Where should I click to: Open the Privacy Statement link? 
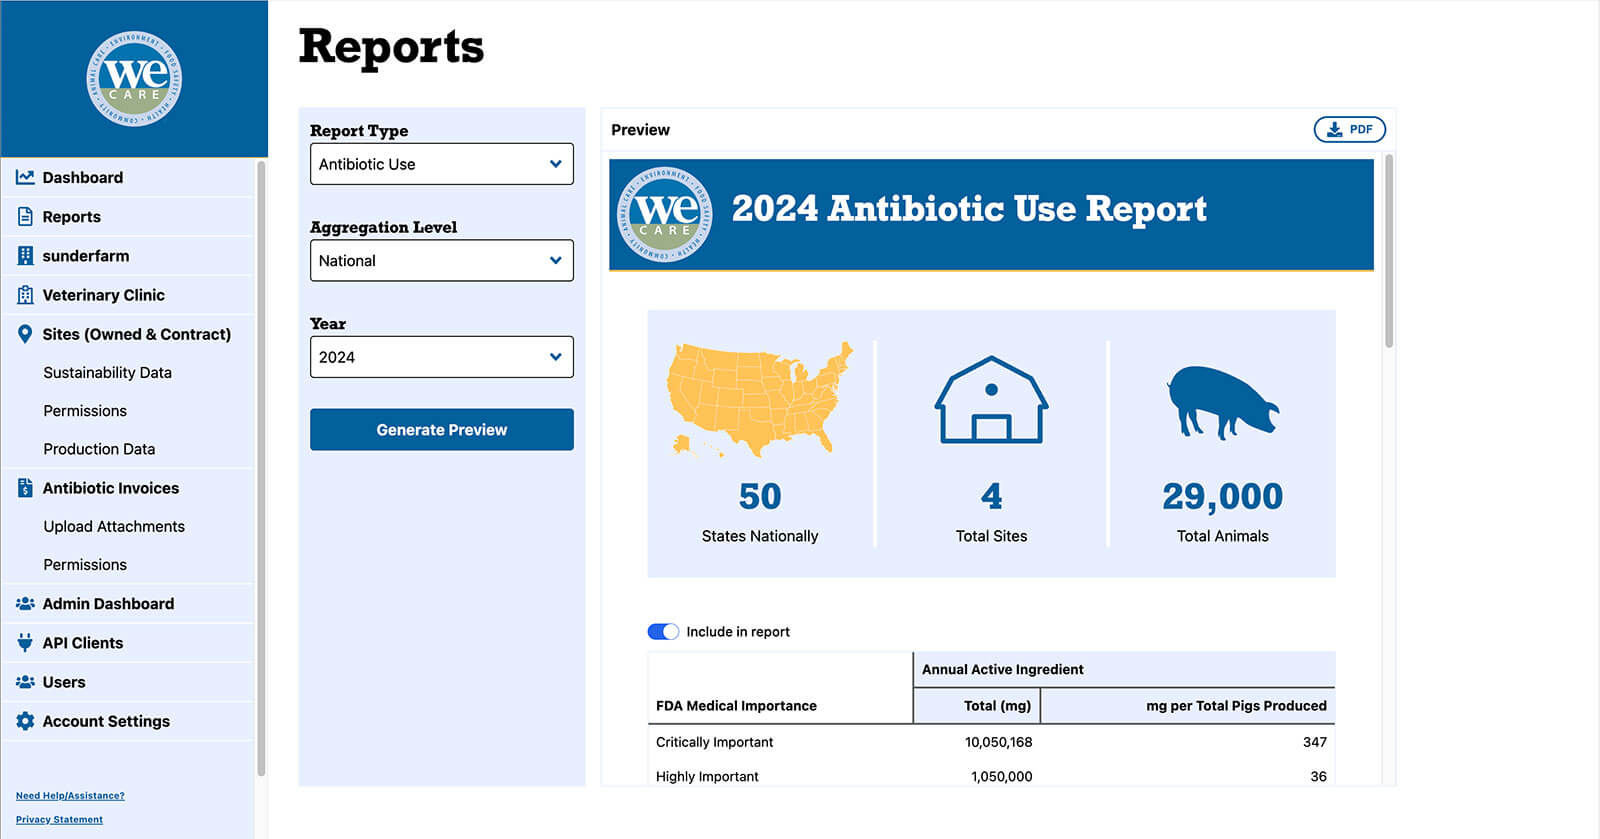pos(59,820)
